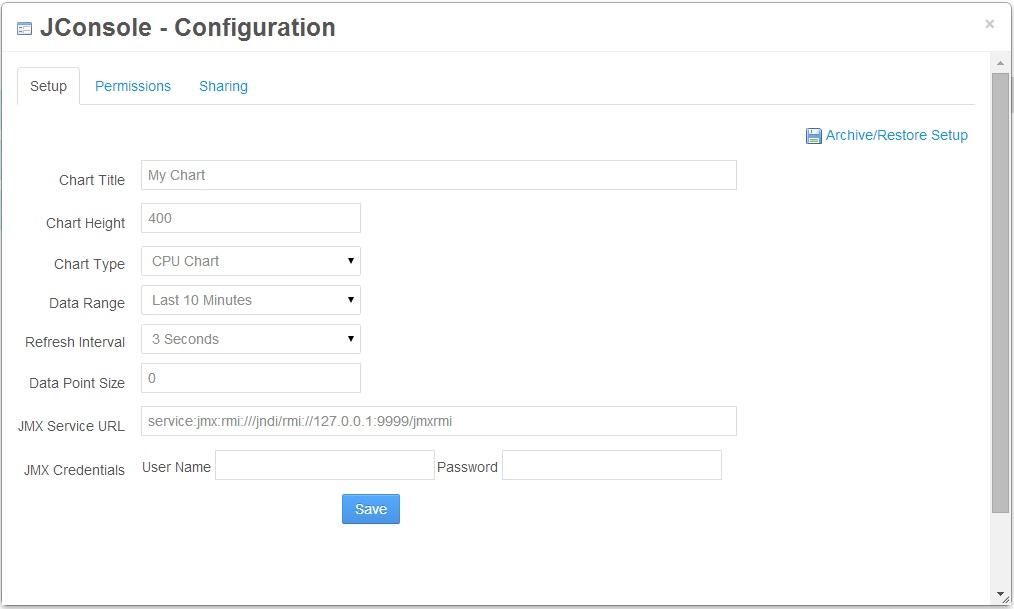
Task: Open the Data Range dropdown
Action: pos(250,300)
